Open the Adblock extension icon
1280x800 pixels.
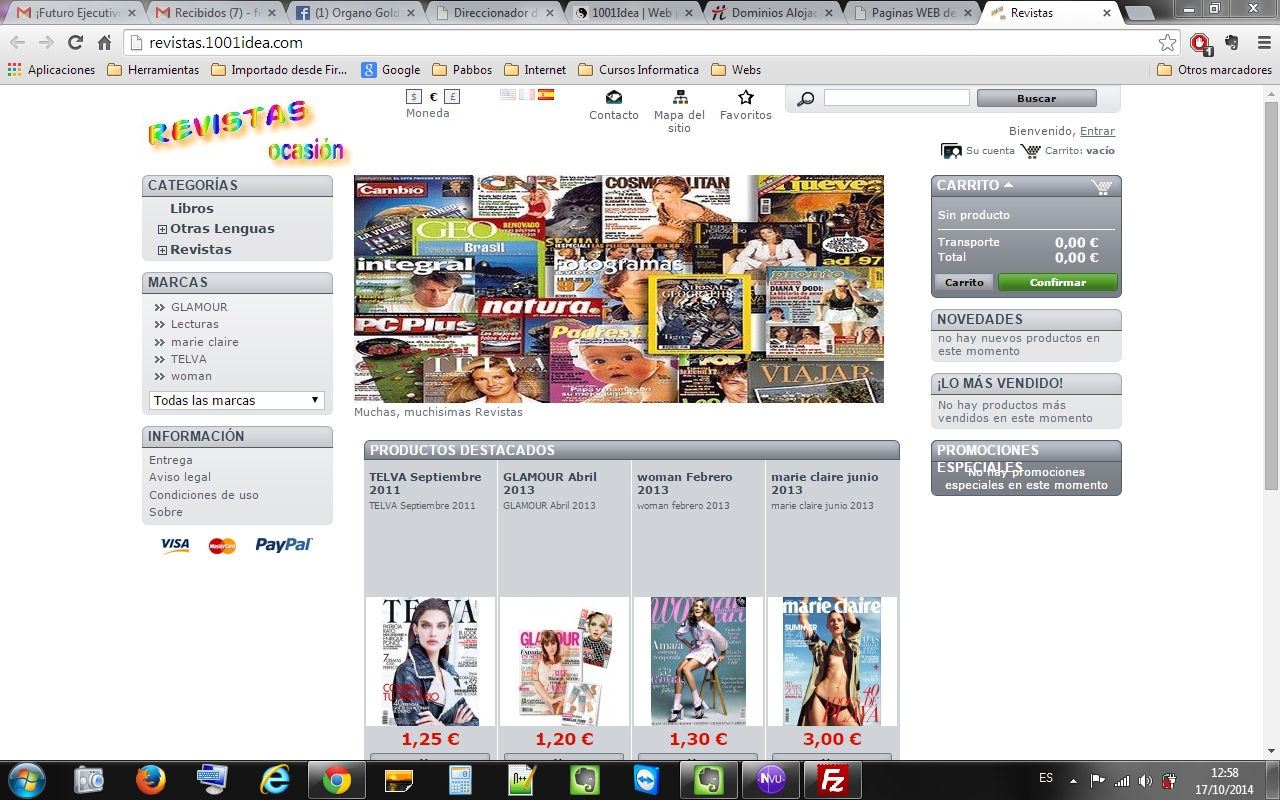(1201, 43)
